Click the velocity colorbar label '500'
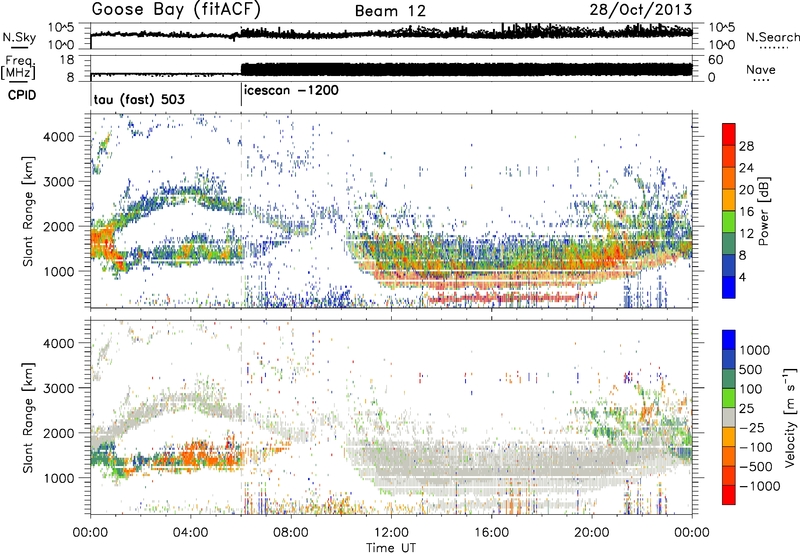This screenshot has height=554, width=800. click(x=751, y=369)
